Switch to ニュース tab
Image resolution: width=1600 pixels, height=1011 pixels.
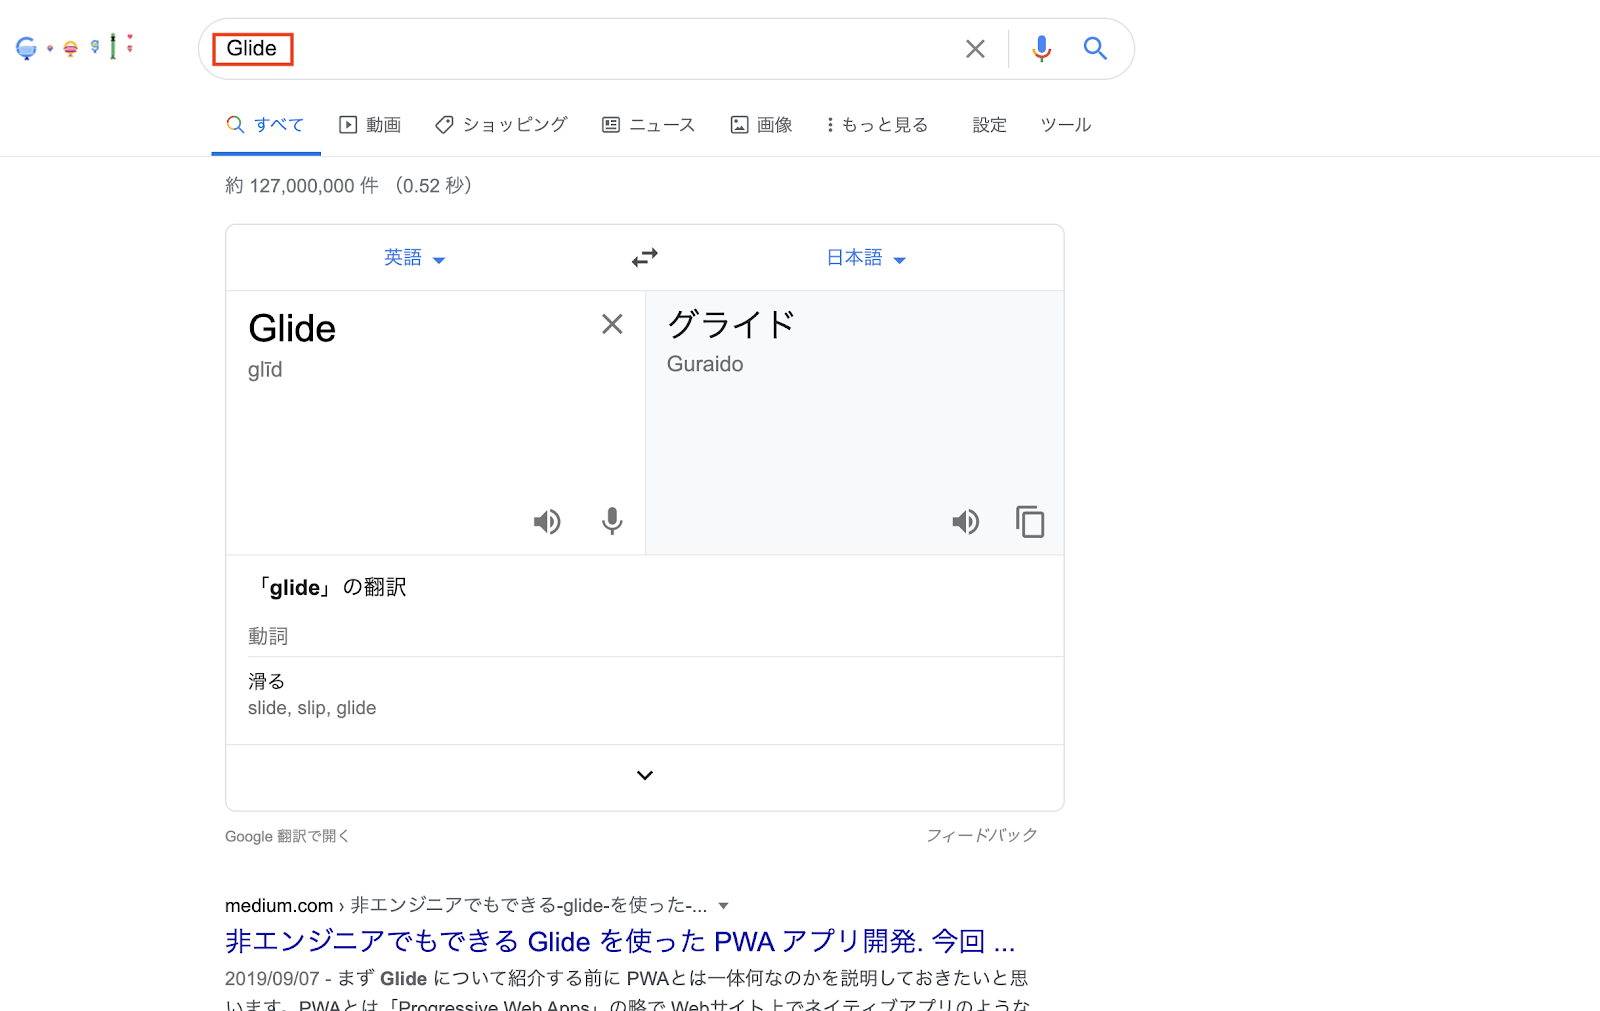click(648, 125)
